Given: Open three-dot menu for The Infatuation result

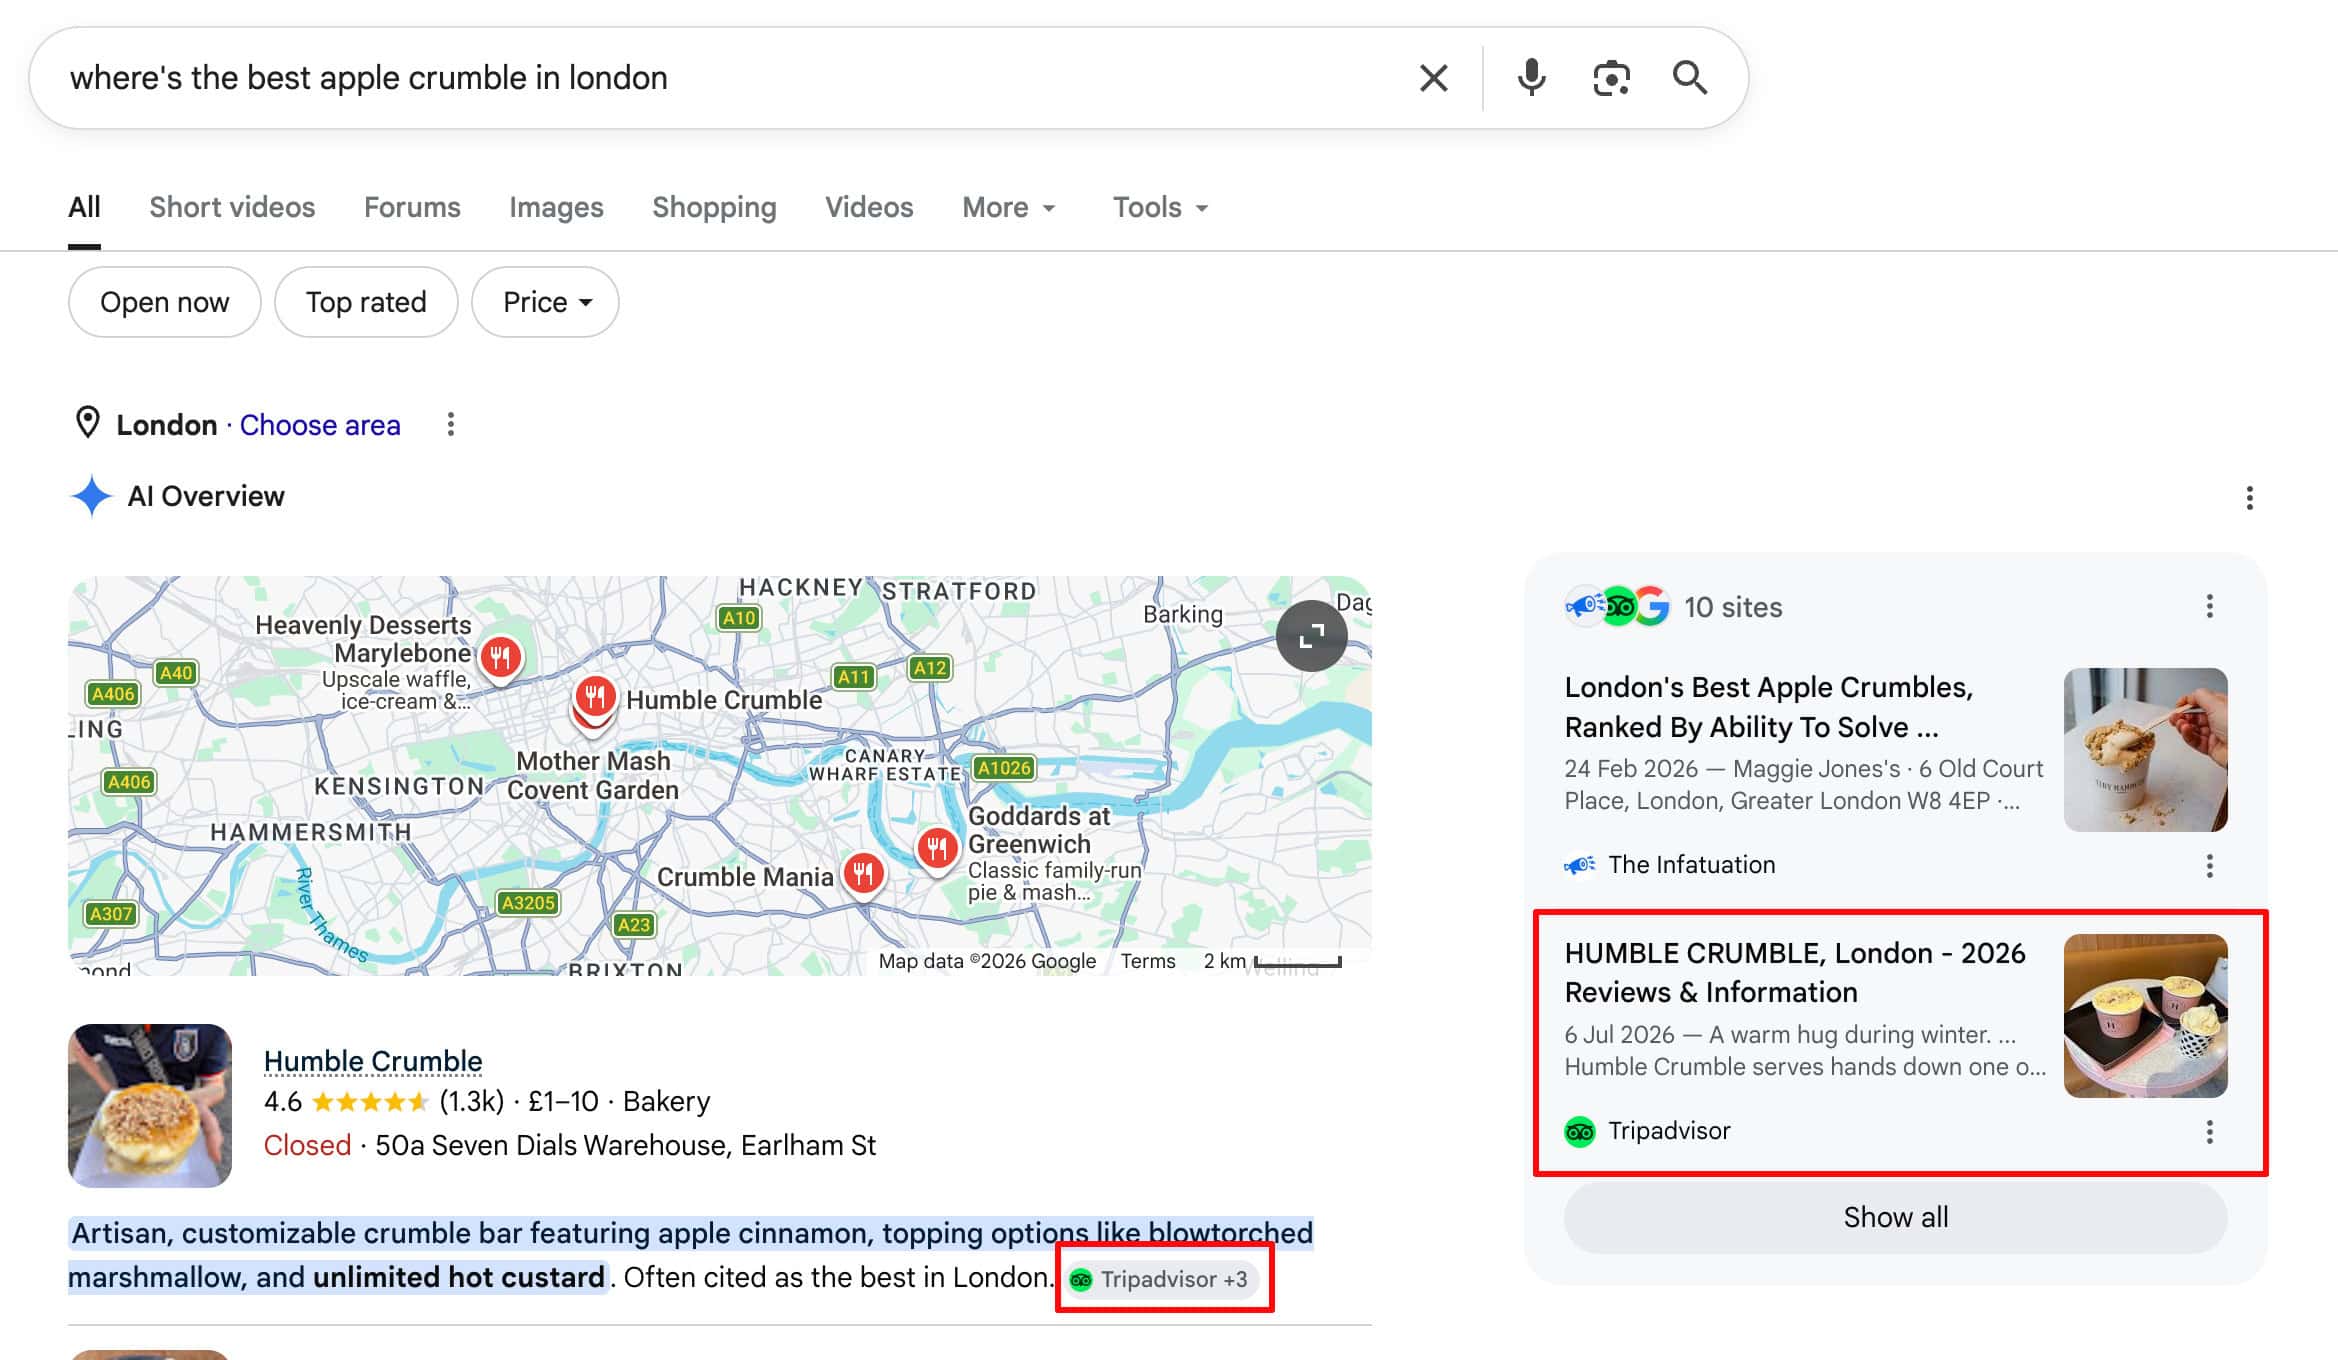Looking at the screenshot, I should tap(2209, 866).
